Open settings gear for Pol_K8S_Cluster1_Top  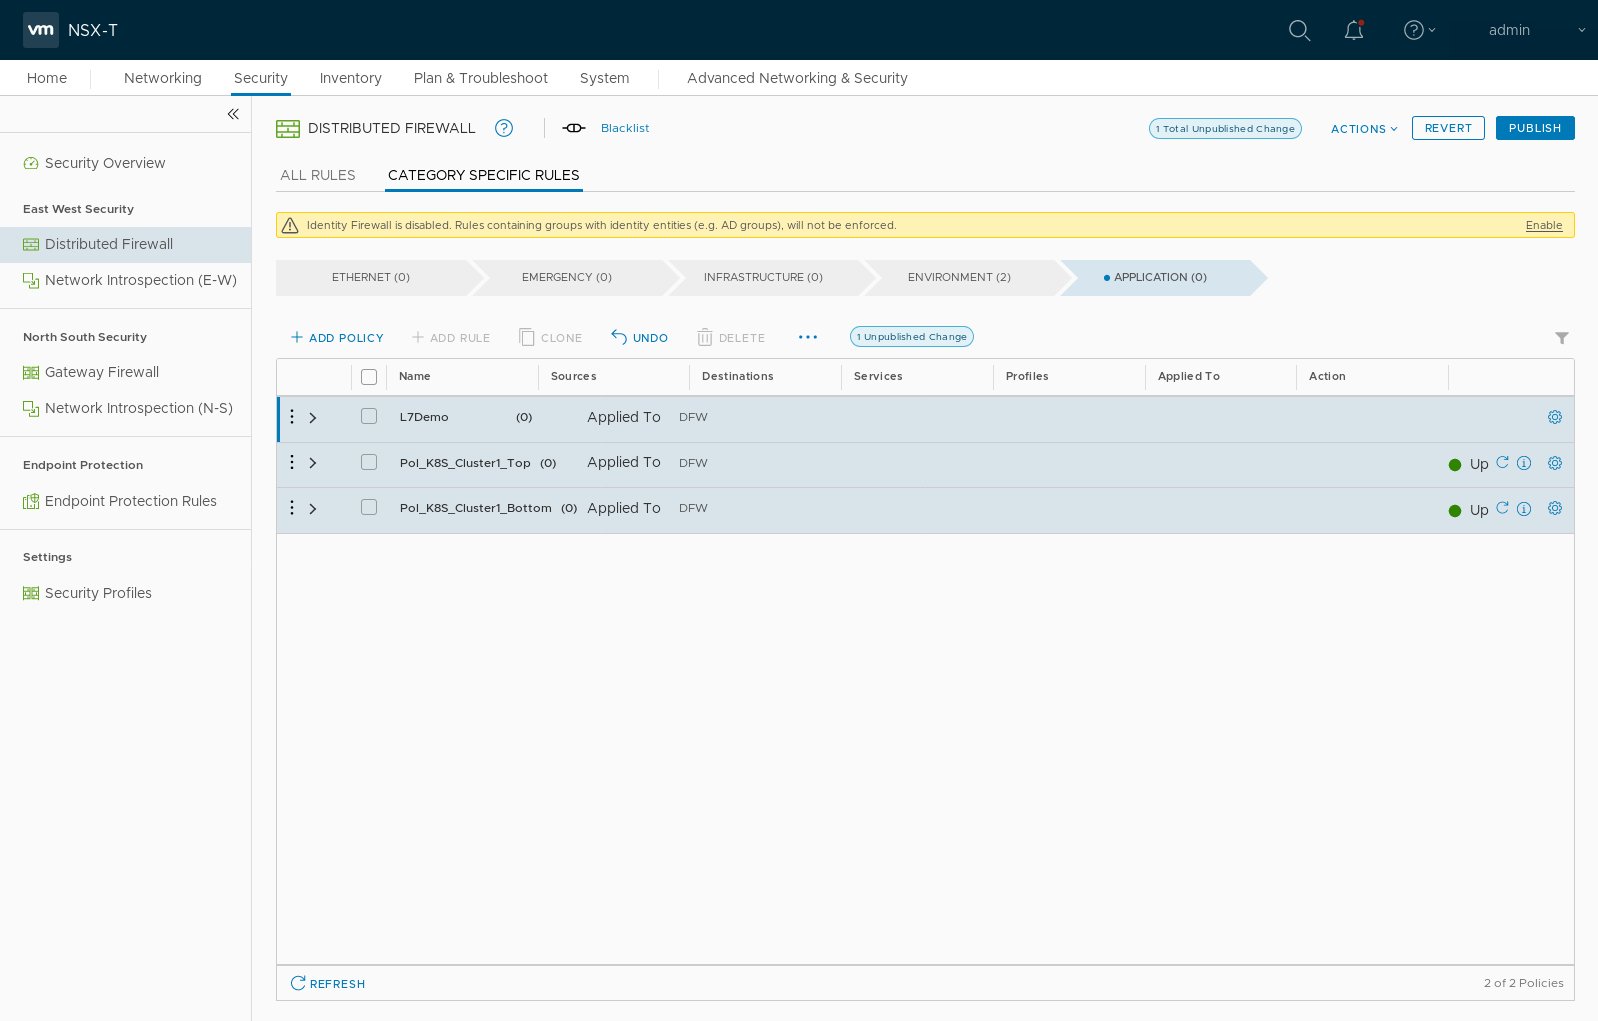(1555, 463)
